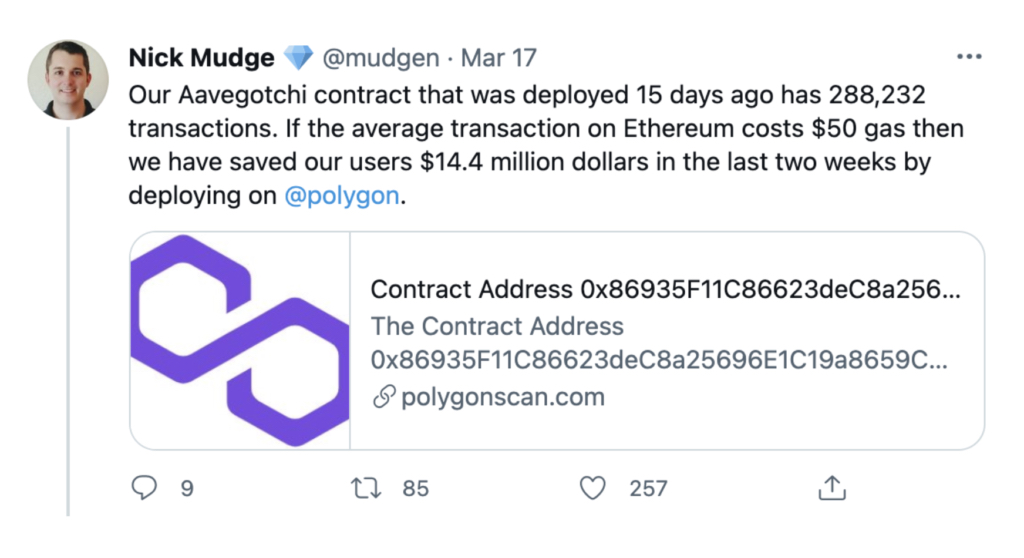Viewport: 1024px width, 558px height.
Task: Click the Mar 17 tweet timestamp
Action: pos(498,58)
